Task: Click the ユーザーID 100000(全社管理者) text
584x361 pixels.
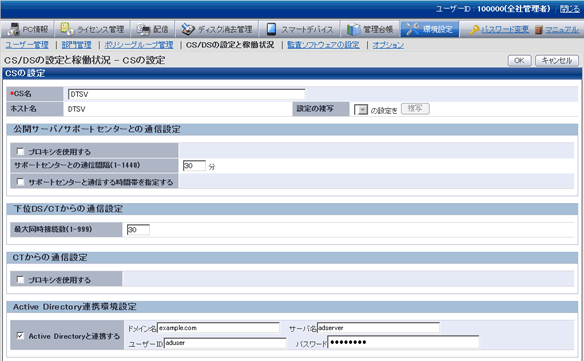Action: pos(493,9)
